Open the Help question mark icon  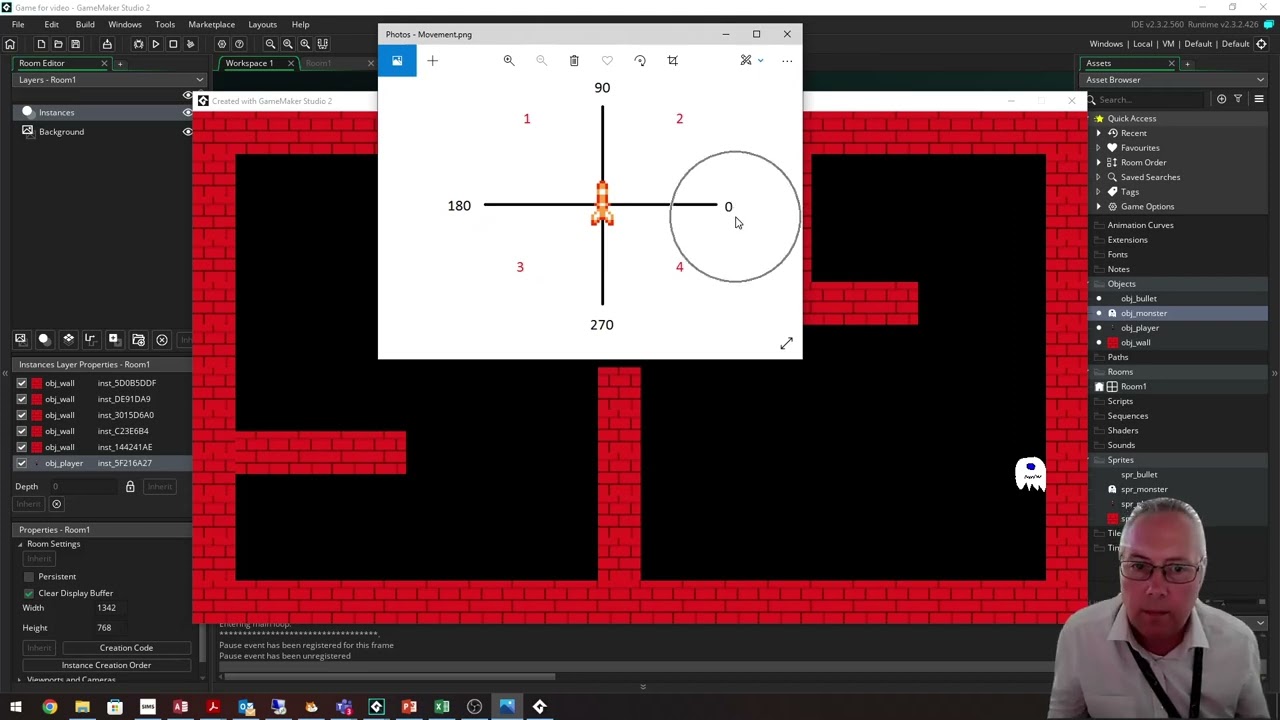239,44
